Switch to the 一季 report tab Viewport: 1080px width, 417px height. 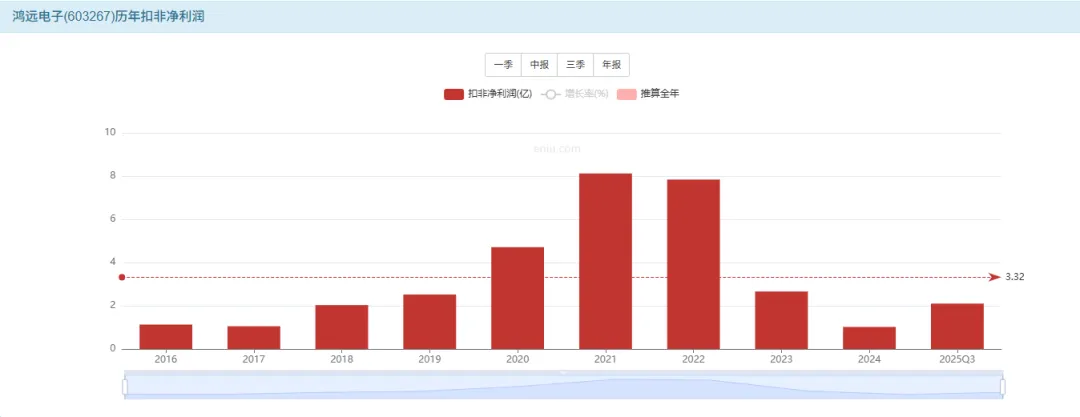click(503, 65)
